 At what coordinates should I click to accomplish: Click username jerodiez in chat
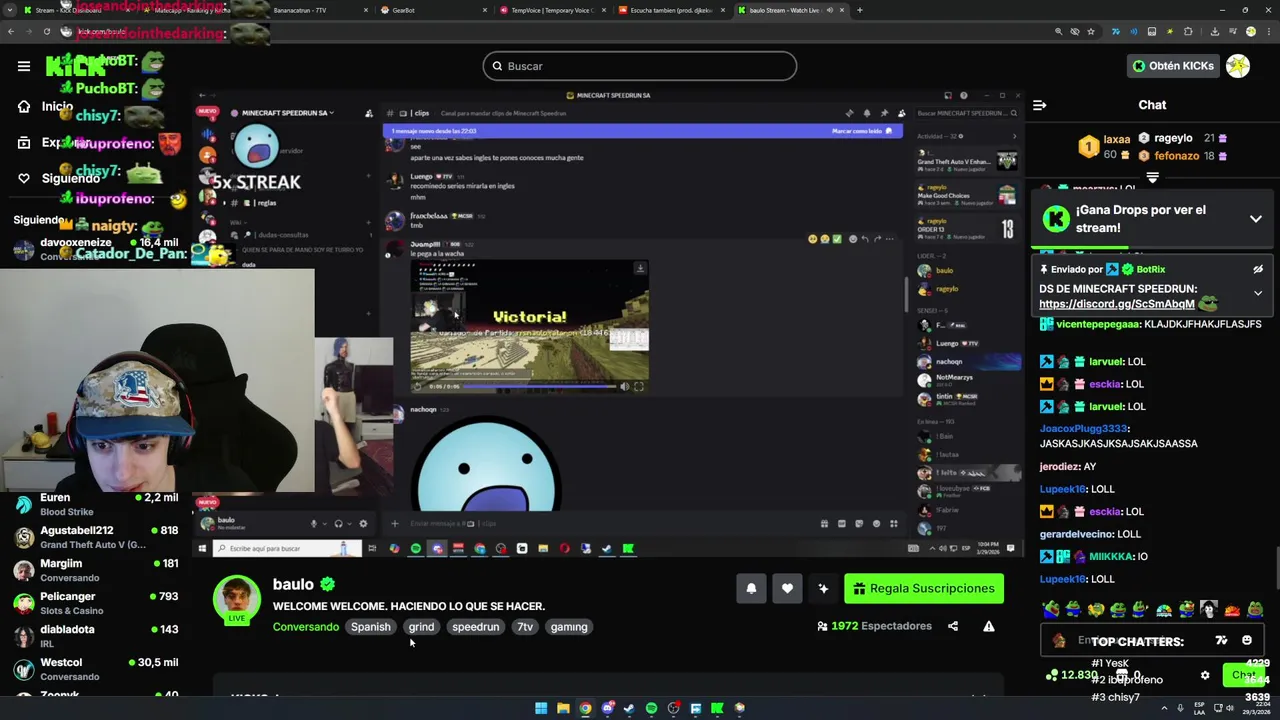pos(1059,466)
